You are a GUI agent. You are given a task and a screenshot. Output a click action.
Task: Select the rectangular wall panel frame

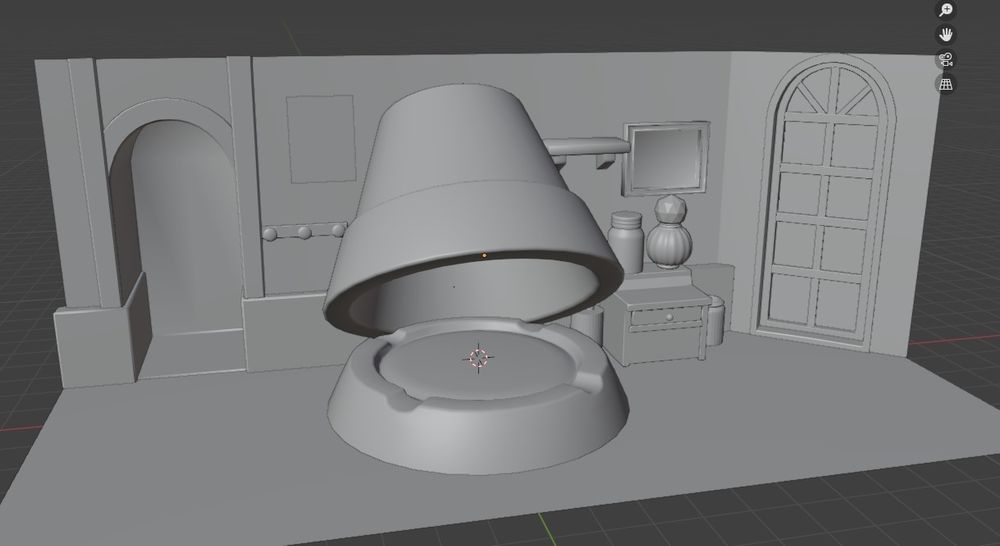click(x=321, y=140)
